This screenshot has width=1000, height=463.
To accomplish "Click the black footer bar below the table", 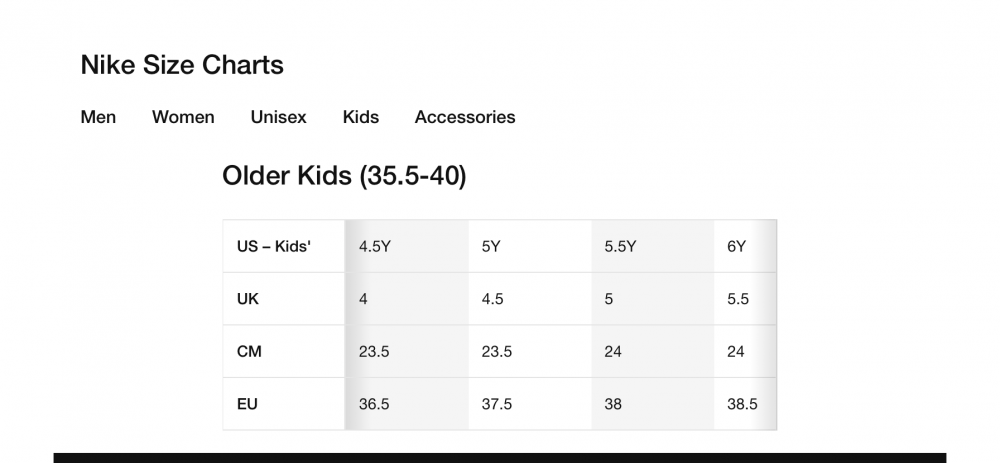I will pos(500,458).
